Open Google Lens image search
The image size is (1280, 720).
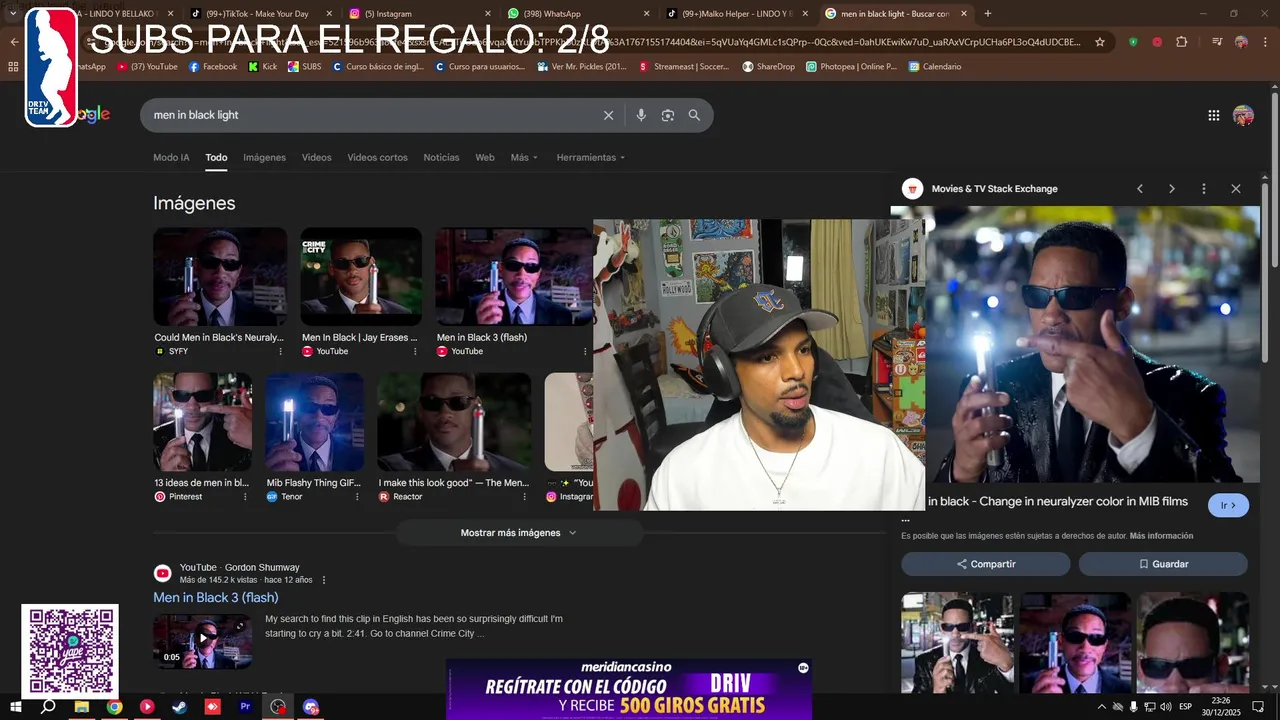668,115
